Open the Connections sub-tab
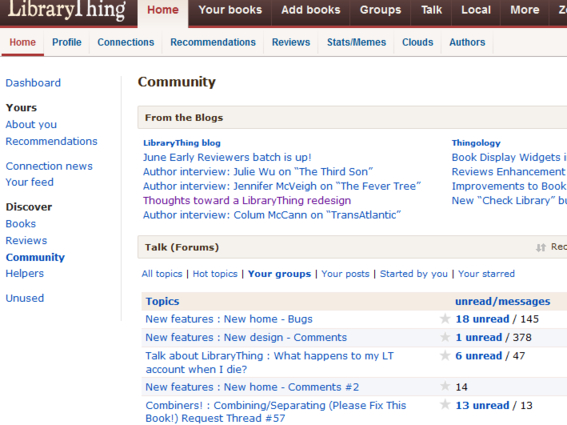 coord(126,42)
